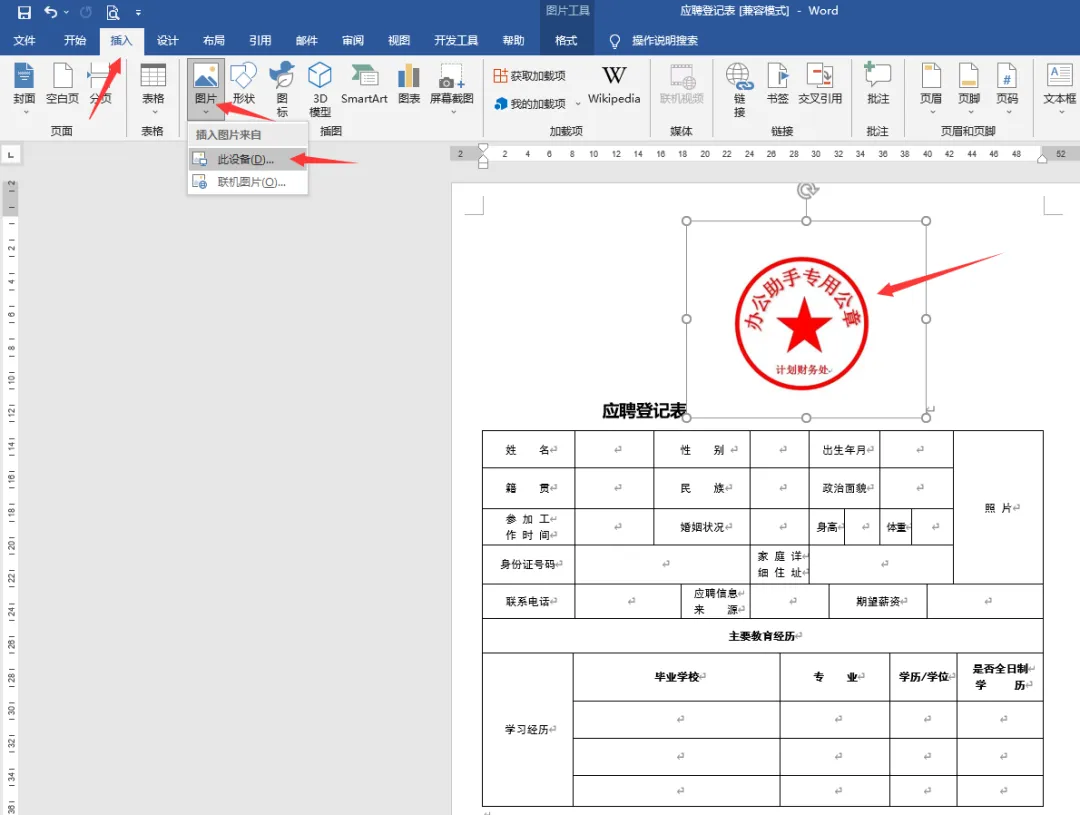Open the 表格 insert table dropdown
Viewport: 1080px width, 815px height.
pyautogui.click(x=153, y=87)
